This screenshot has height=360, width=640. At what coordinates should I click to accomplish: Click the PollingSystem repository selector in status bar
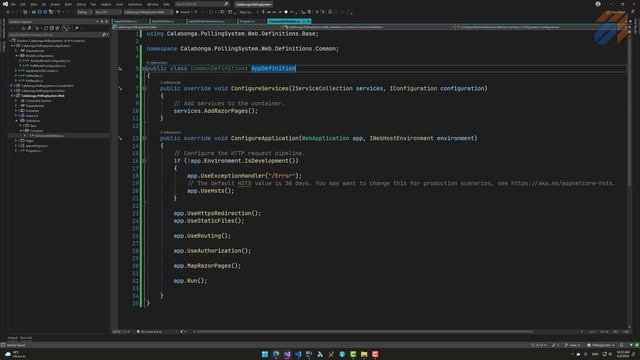pyautogui.click(x=601, y=345)
